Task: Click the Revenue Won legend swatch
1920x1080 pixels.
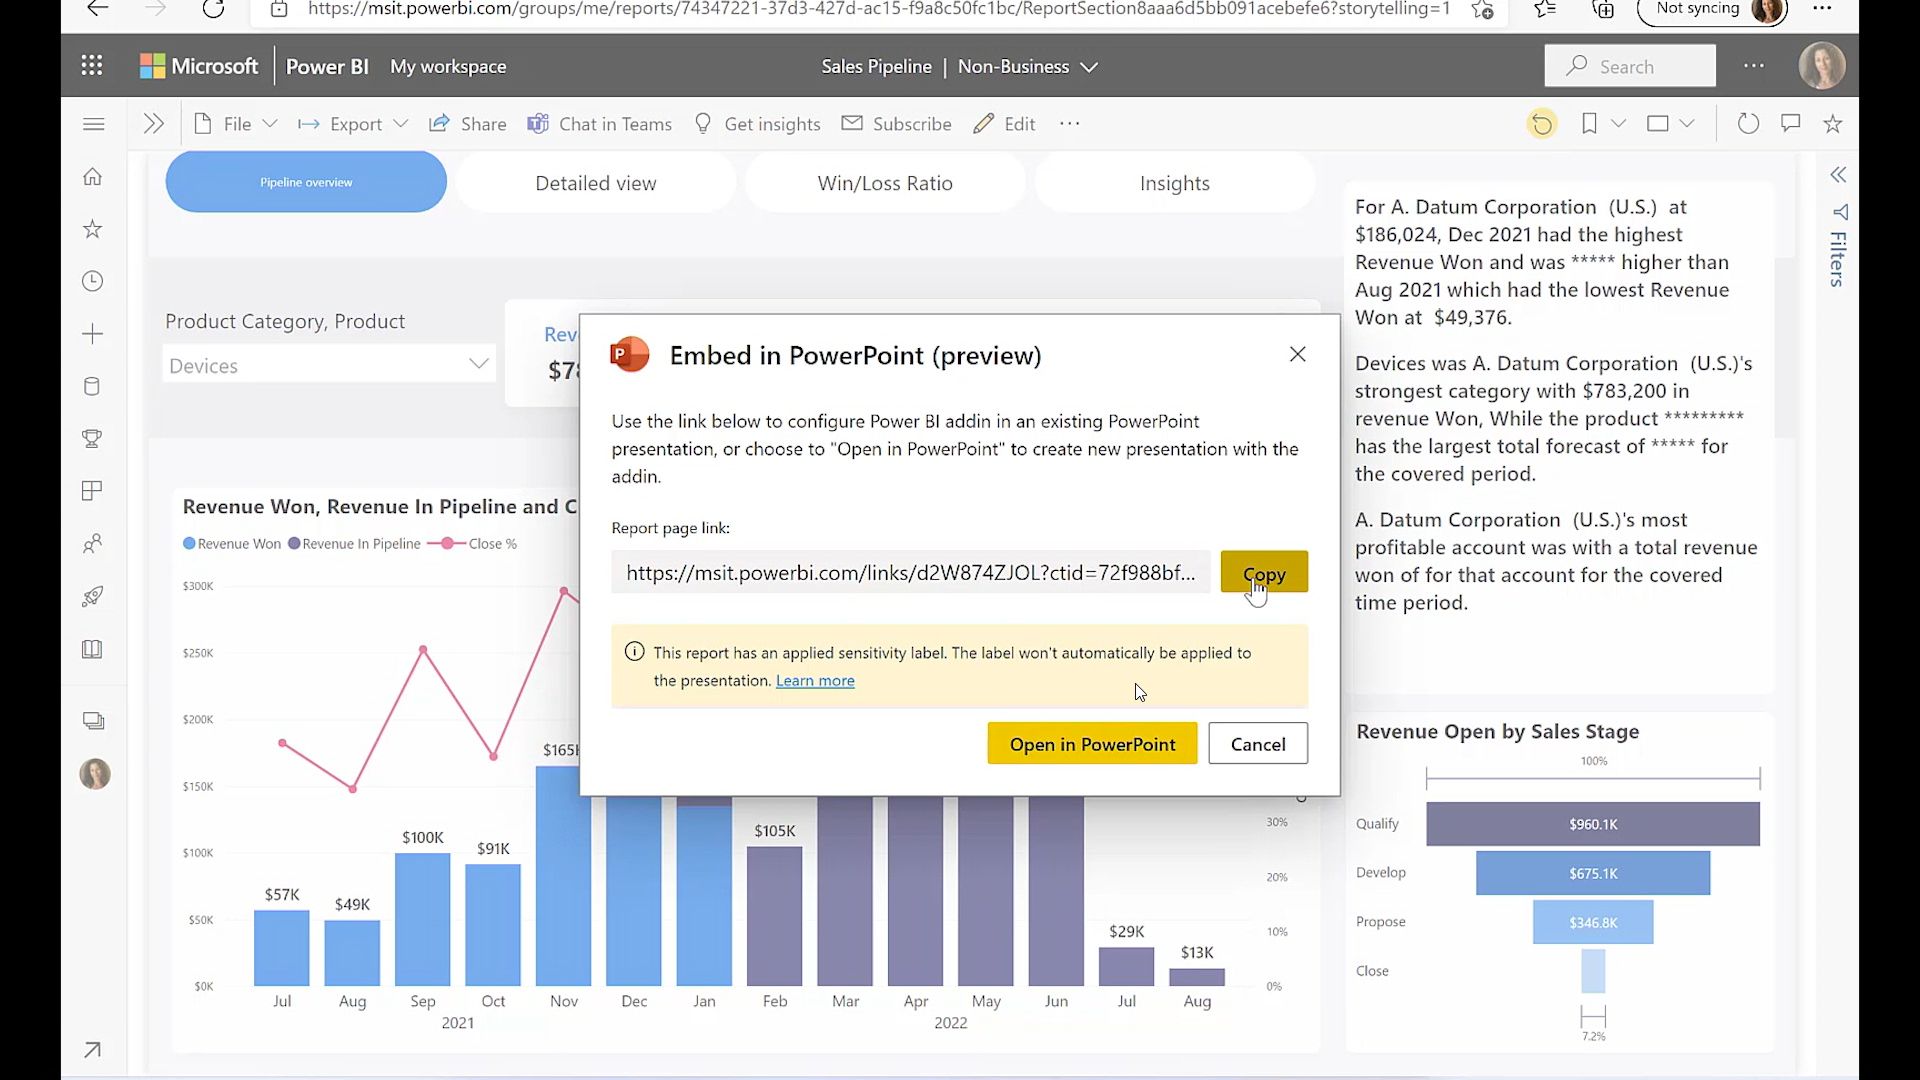Action: (x=189, y=544)
